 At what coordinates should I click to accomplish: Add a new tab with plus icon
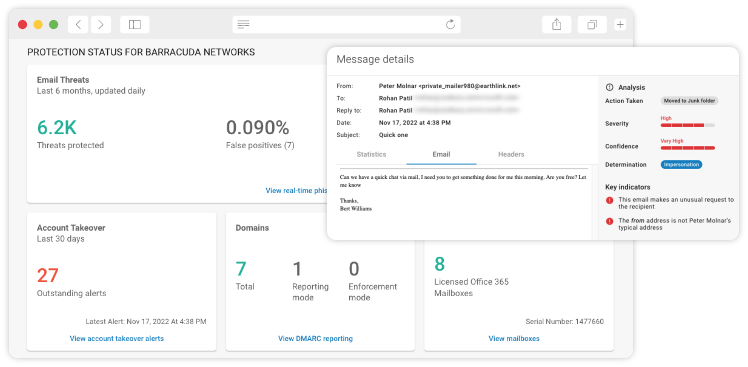[620, 24]
